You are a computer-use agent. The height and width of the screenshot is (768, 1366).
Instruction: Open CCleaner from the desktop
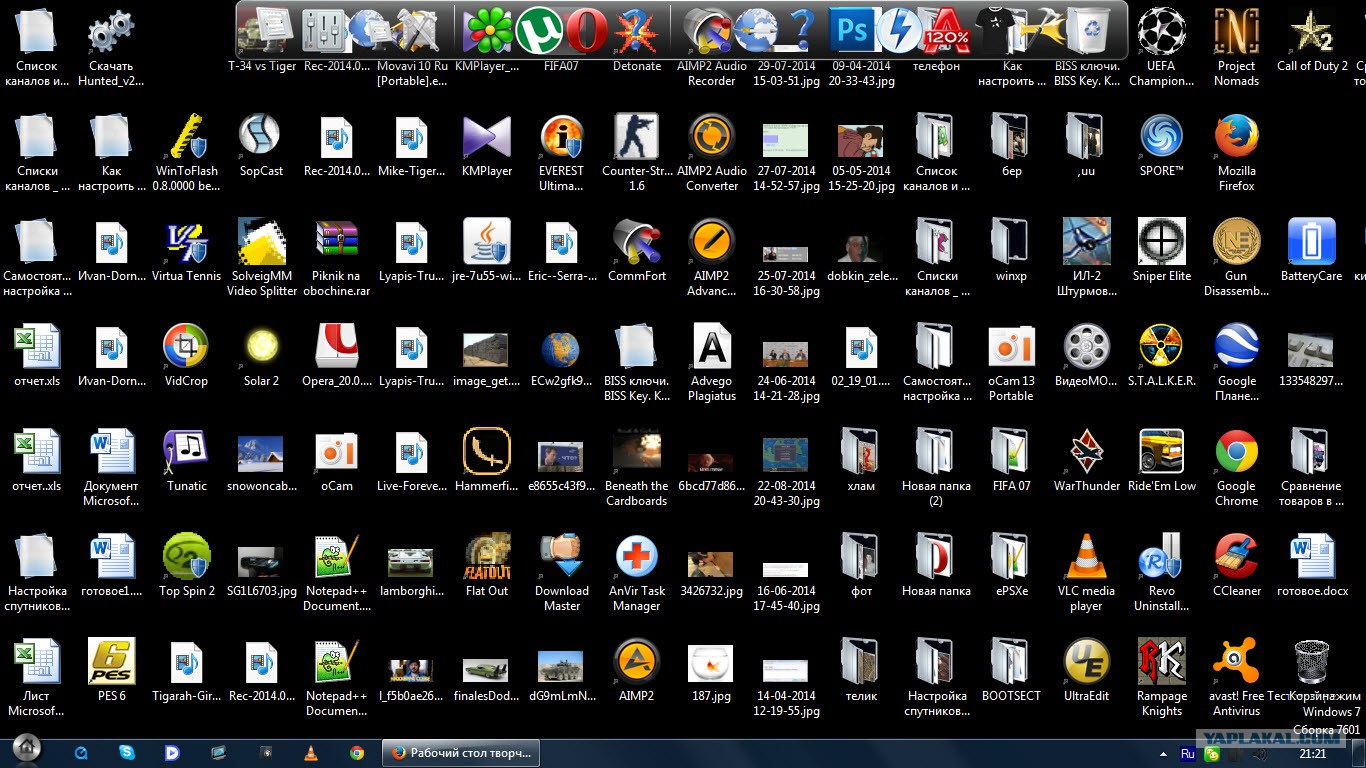(1236, 566)
